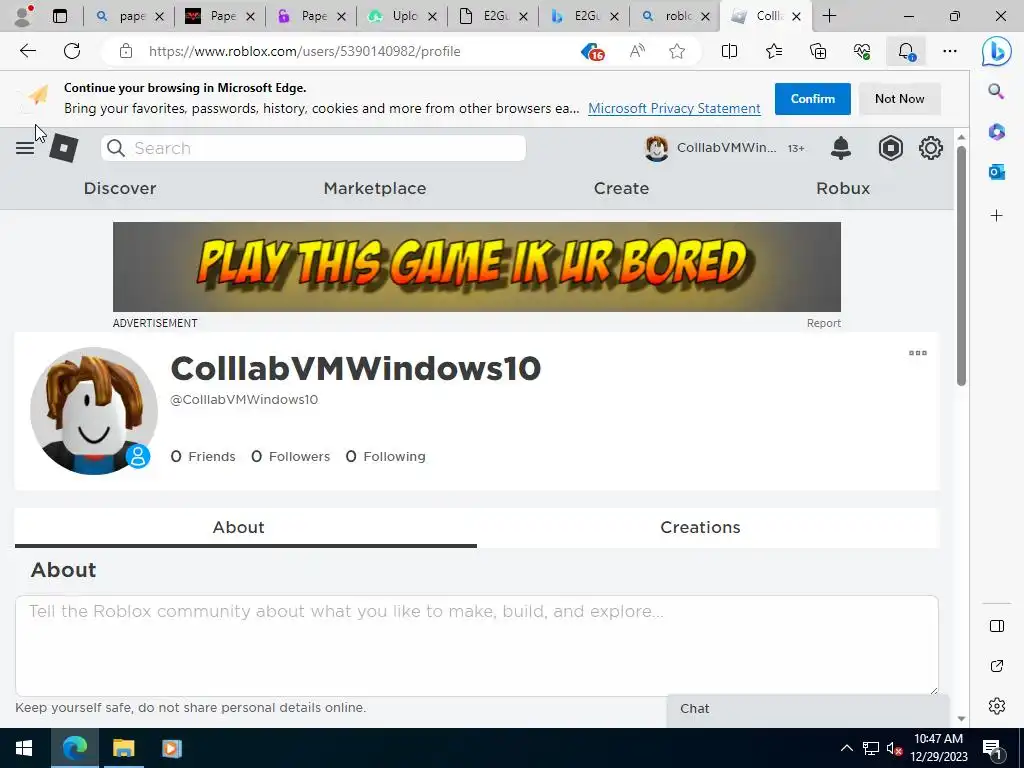Open the Microsoft 365 sidebar icon
Viewport: 1024px width, 768px height.
coord(996,132)
